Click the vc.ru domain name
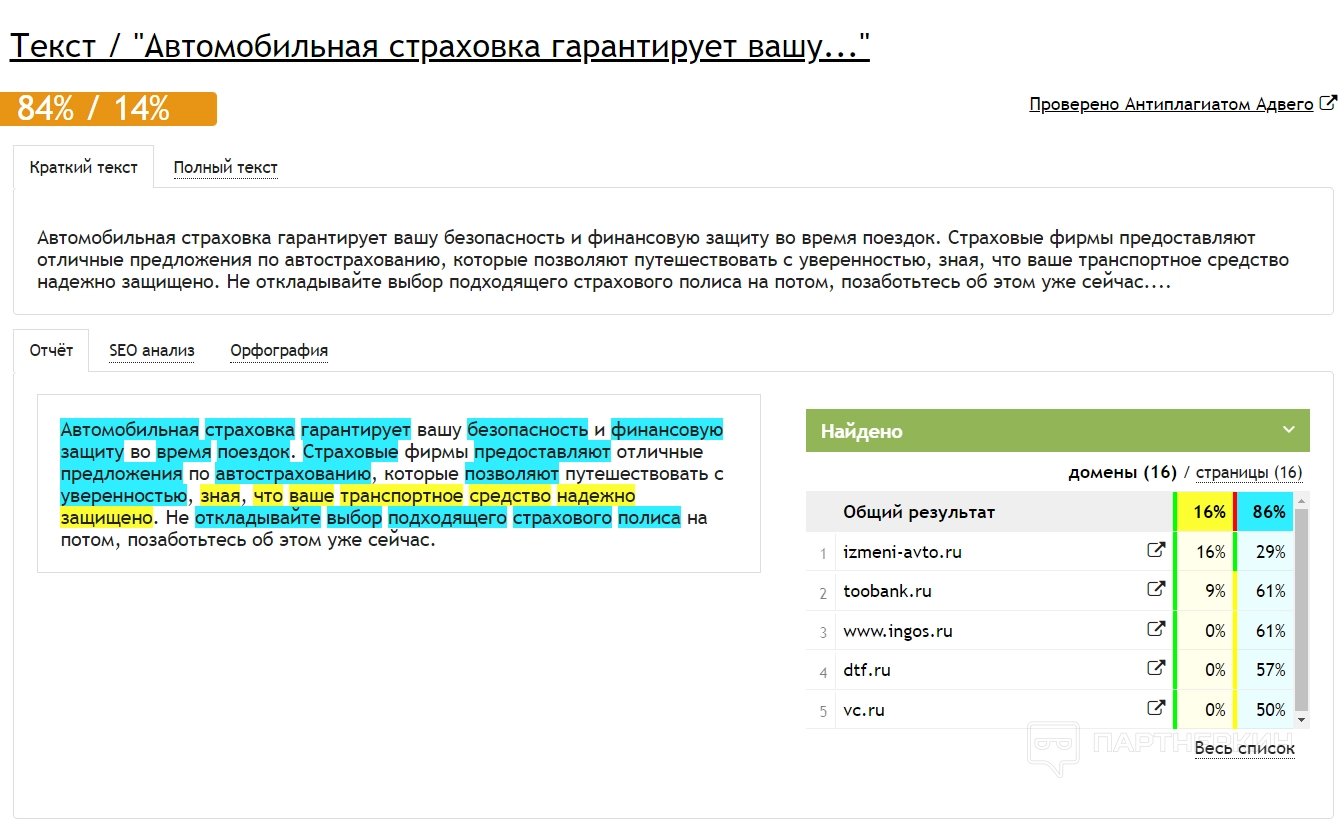 (x=864, y=710)
